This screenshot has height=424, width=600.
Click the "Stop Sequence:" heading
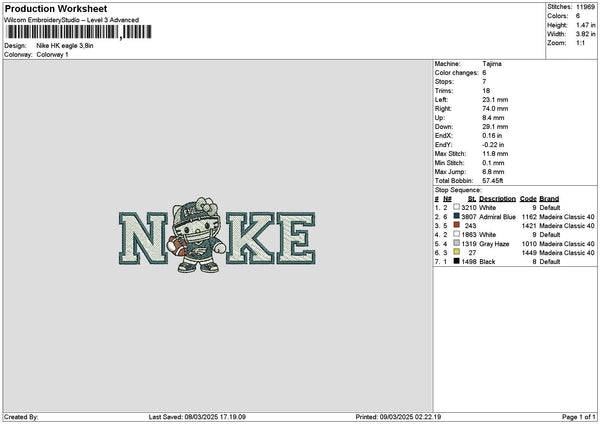tap(458, 190)
